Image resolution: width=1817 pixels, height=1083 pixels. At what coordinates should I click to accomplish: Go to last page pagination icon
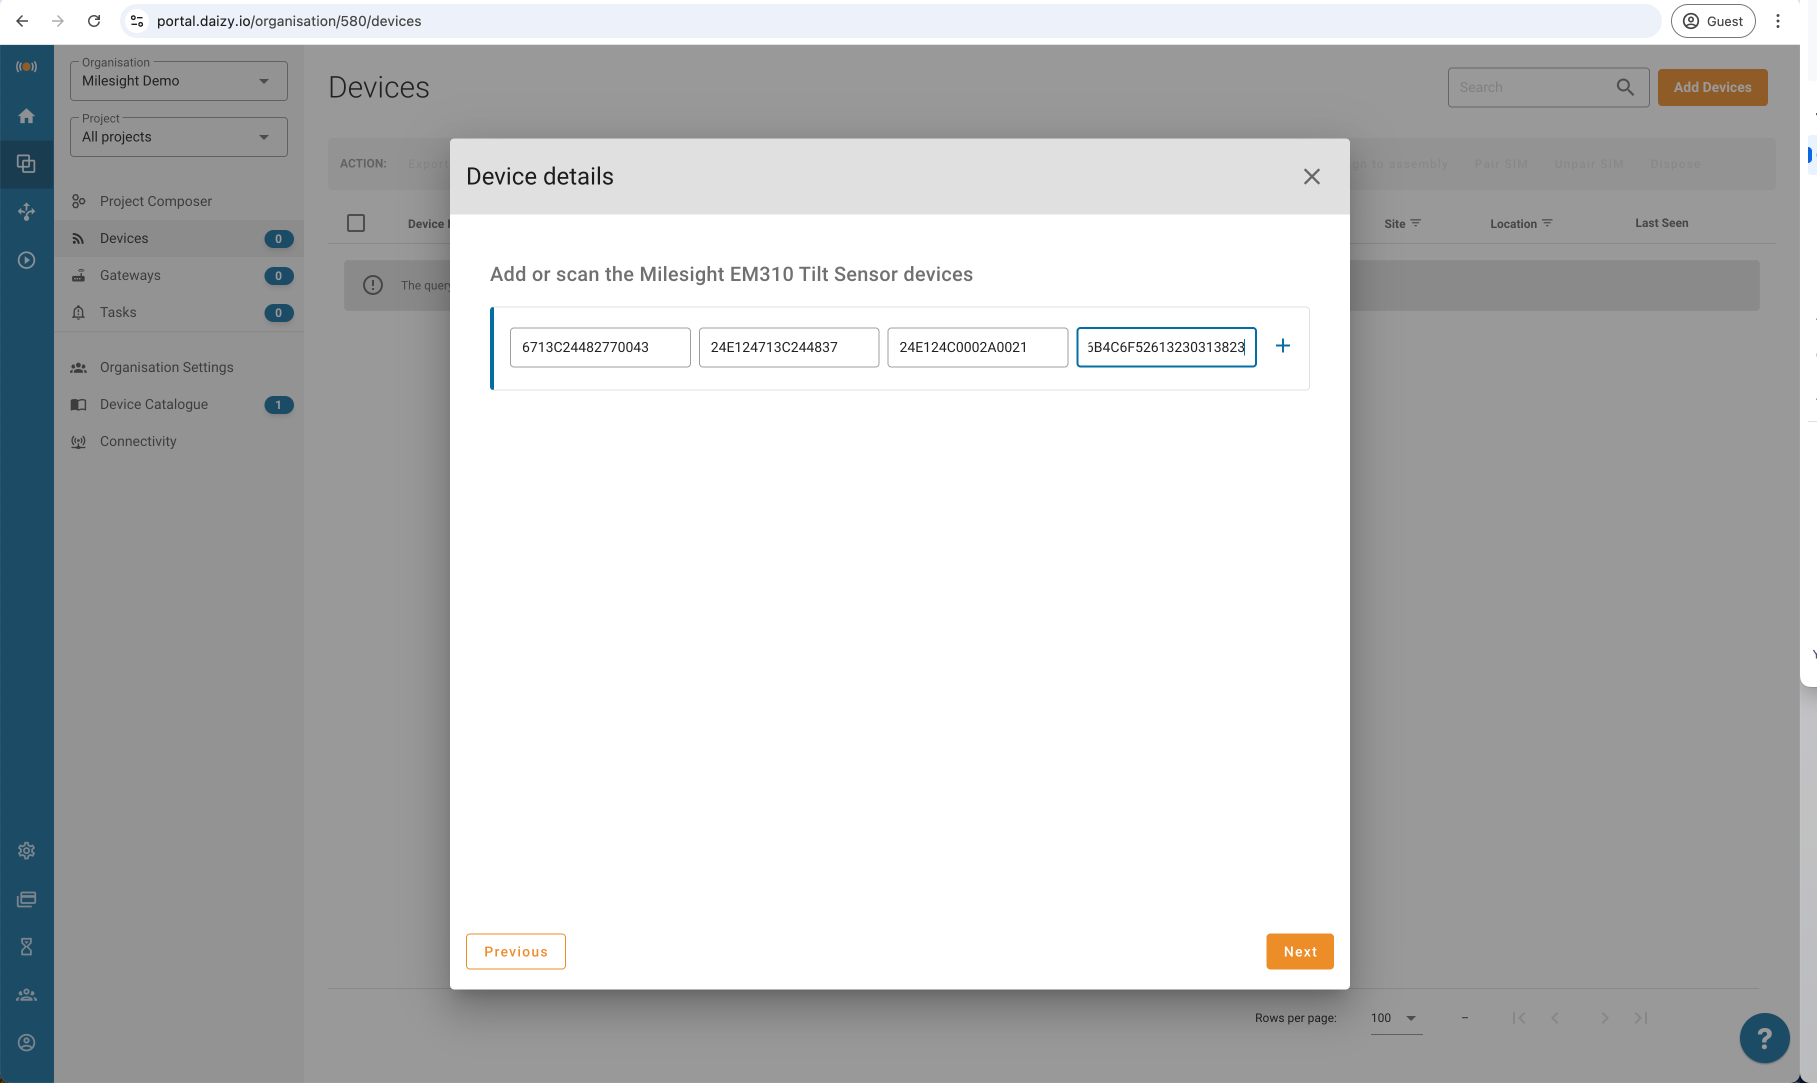click(1641, 1018)
